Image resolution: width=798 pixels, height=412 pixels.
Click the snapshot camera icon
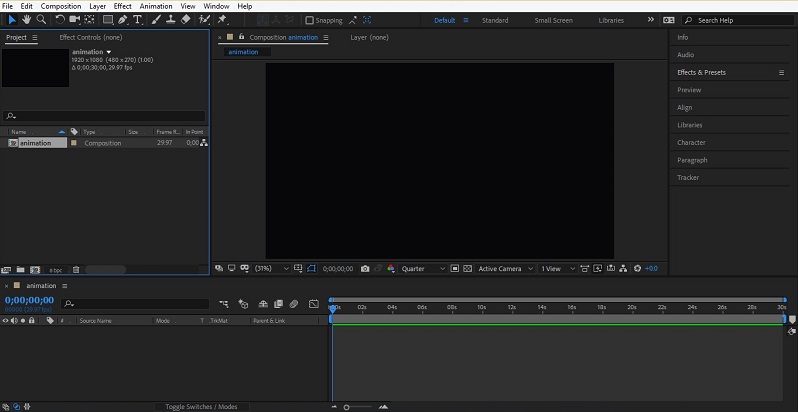(365, 268)
